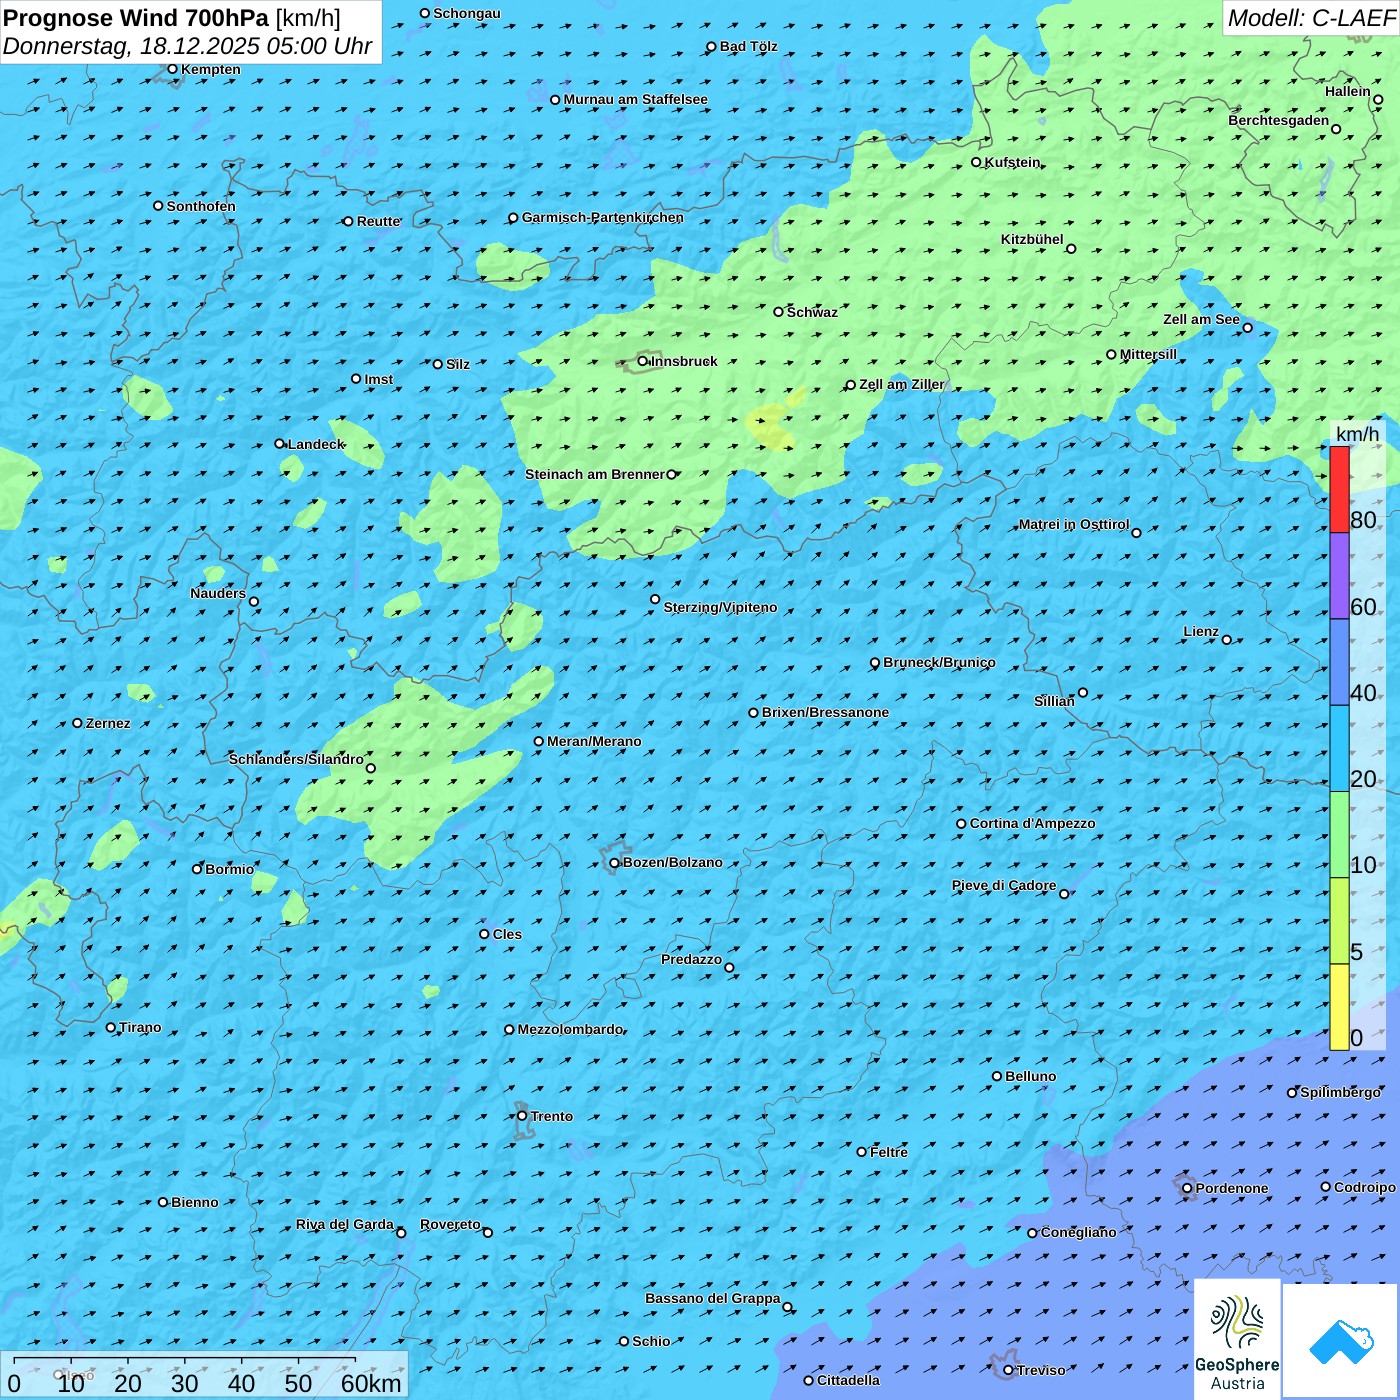Viewport: 1400px width, 1400px height.
Task: Click the 'Pieve di Cadore' label
Action: (x=1004, y=885)
